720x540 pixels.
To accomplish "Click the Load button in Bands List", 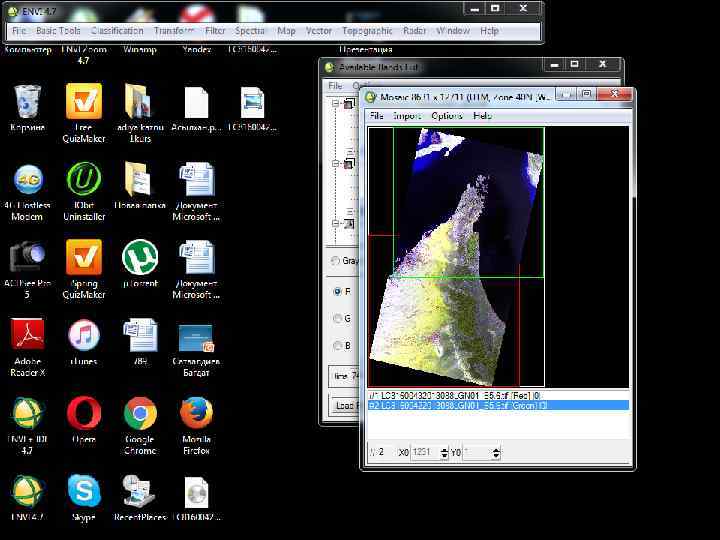I will 344,405.
